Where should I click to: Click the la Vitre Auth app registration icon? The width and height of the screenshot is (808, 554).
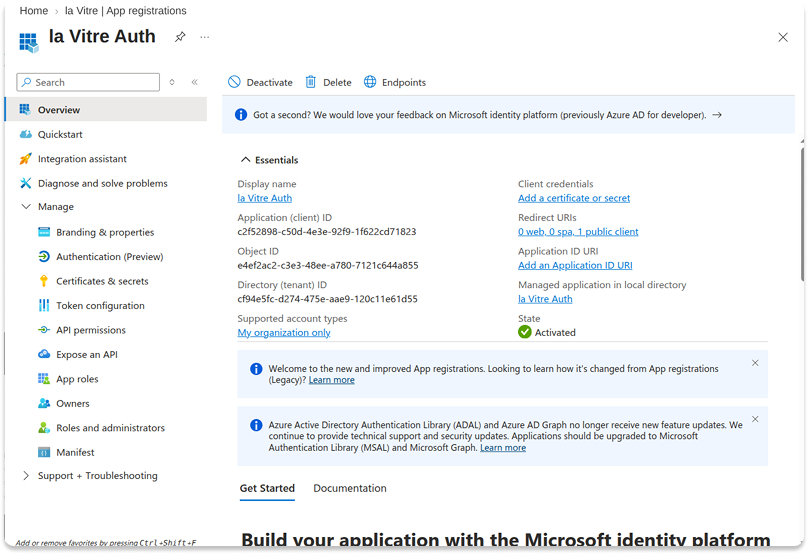29,42
